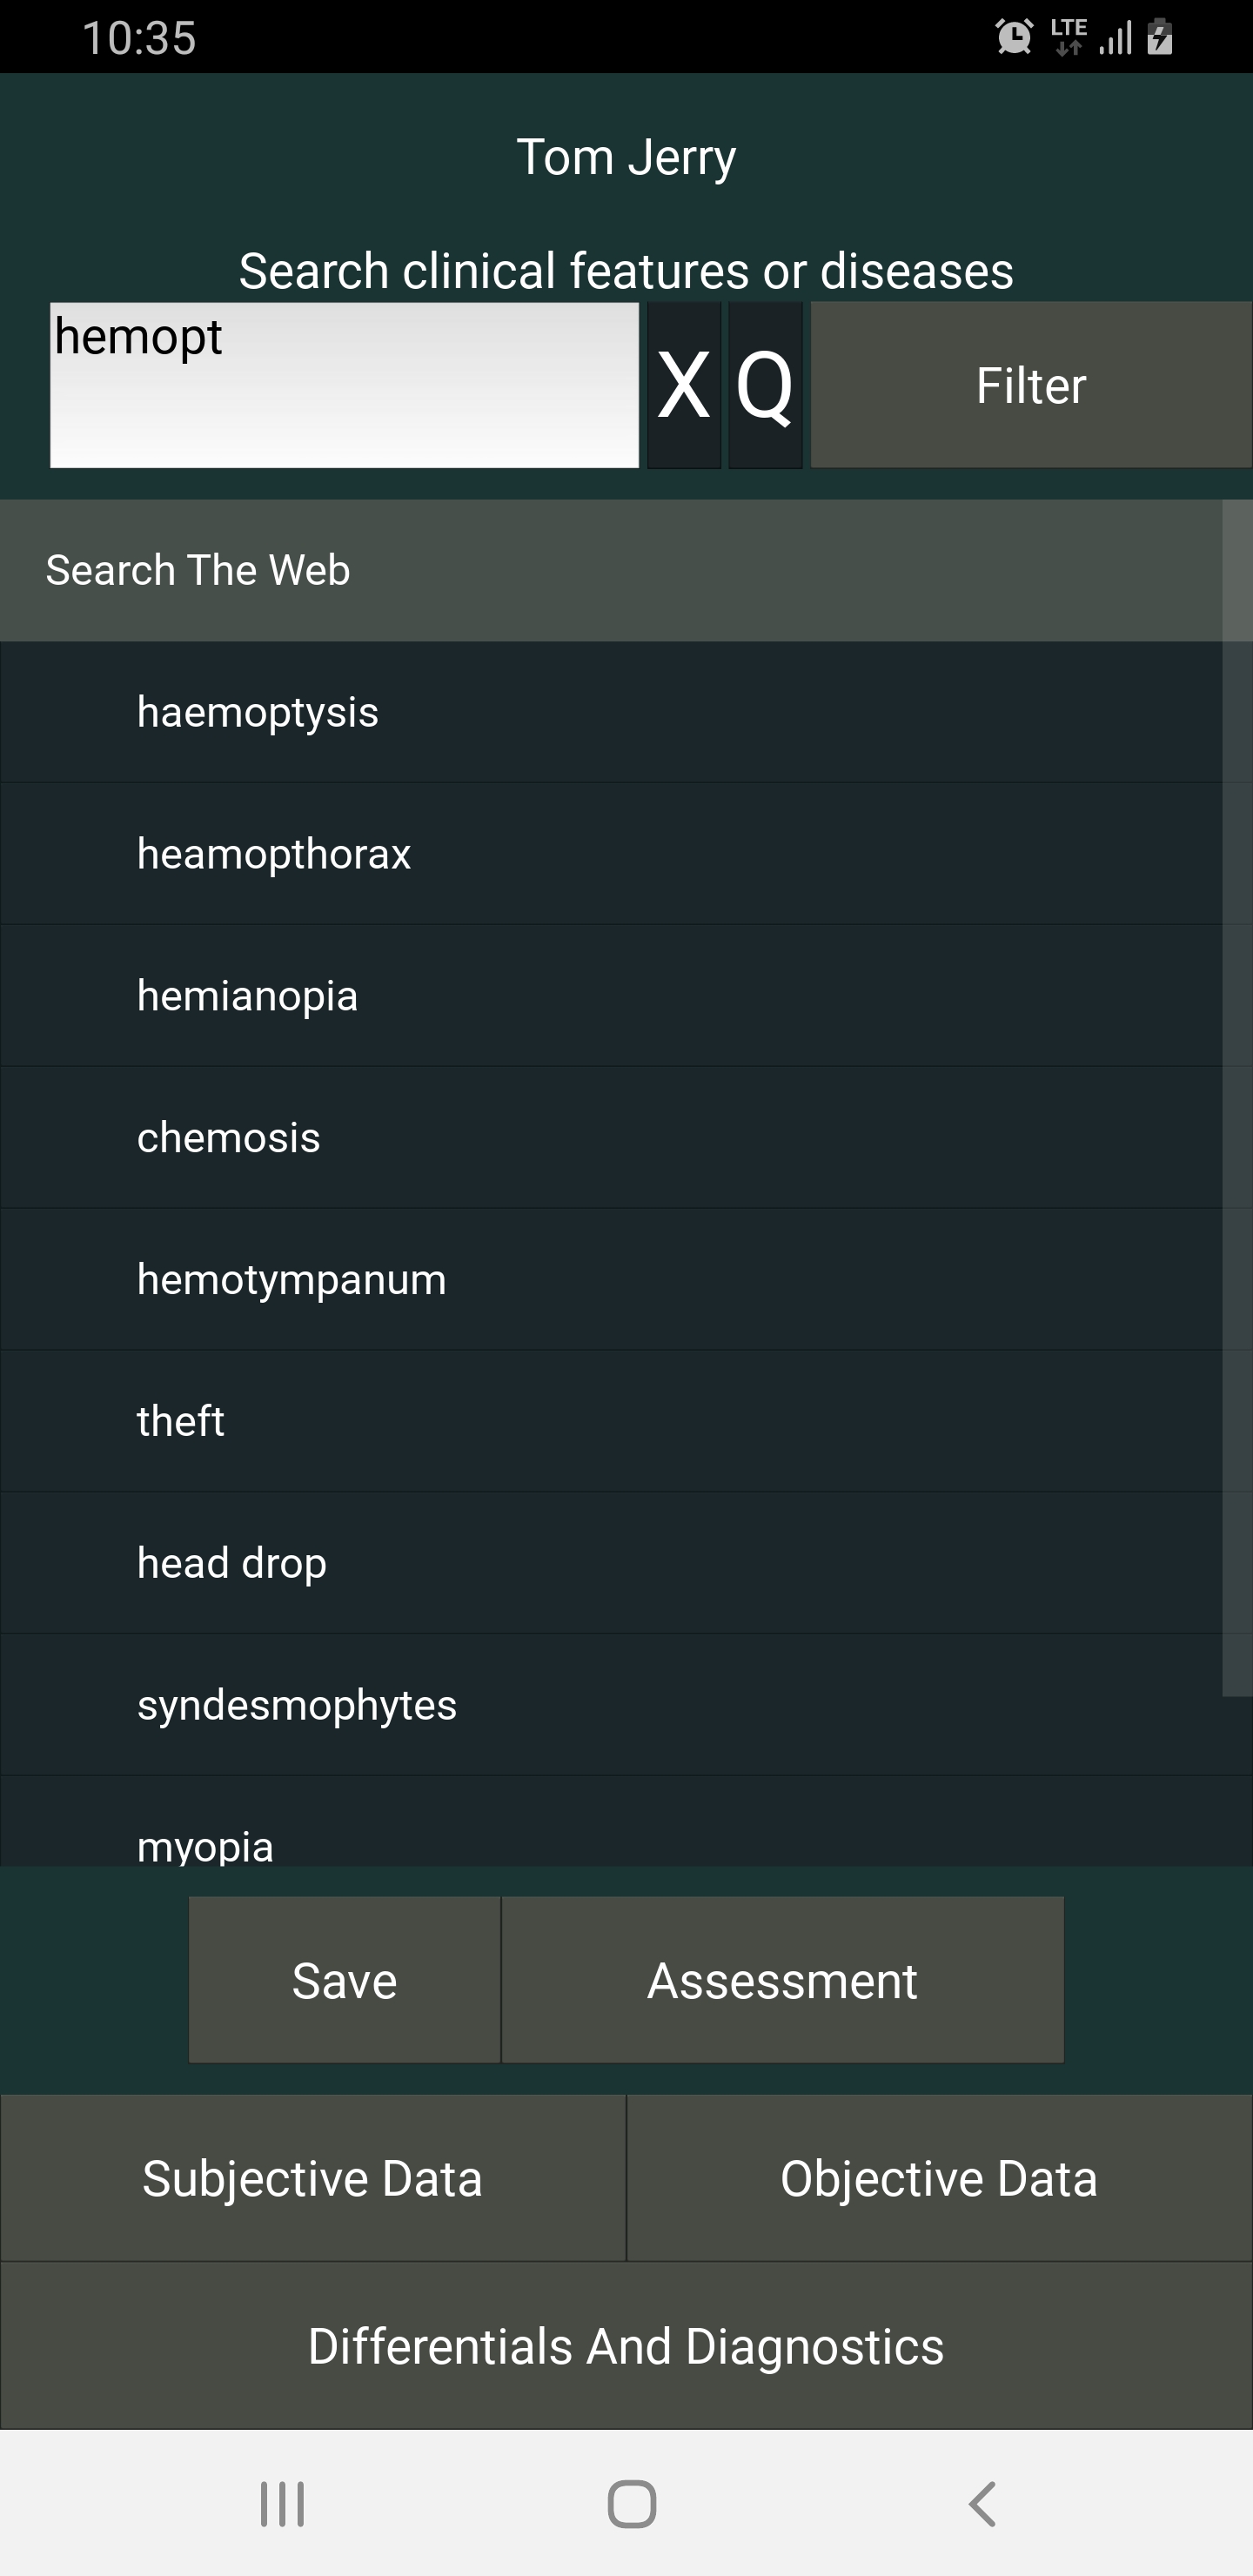Clear search with the X button
1253x2576 pixels.
click(684, 385)
